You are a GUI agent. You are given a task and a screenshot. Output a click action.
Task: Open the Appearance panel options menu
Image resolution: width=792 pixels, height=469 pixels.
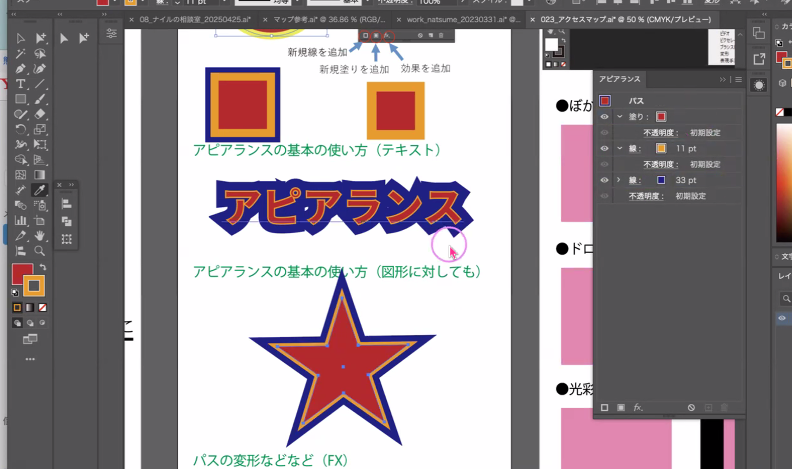point(737,79)
